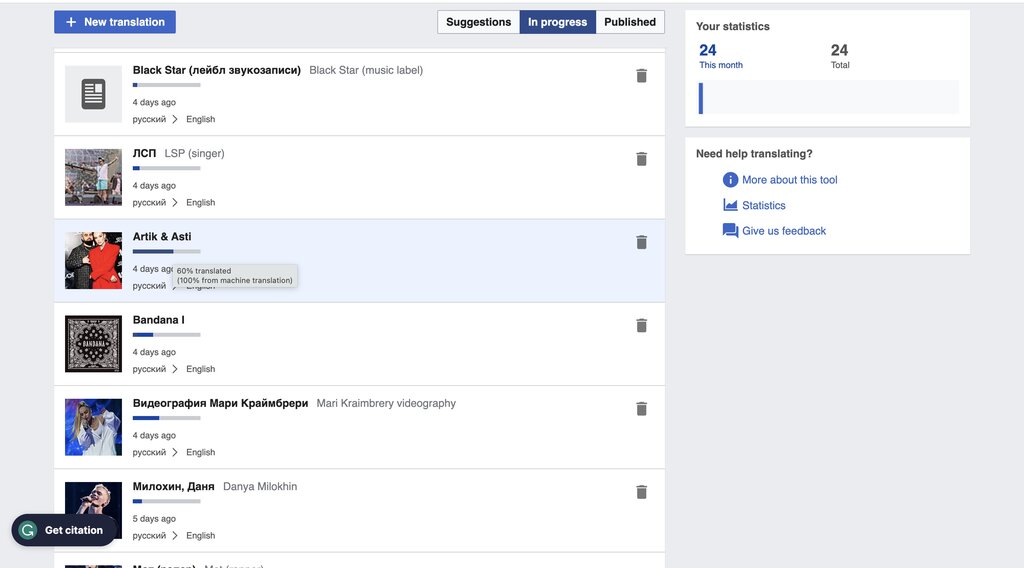This screenshot has width=1024, height=568.
Task: Open the Give us feedback link
Action: click(x=784, y=230)
